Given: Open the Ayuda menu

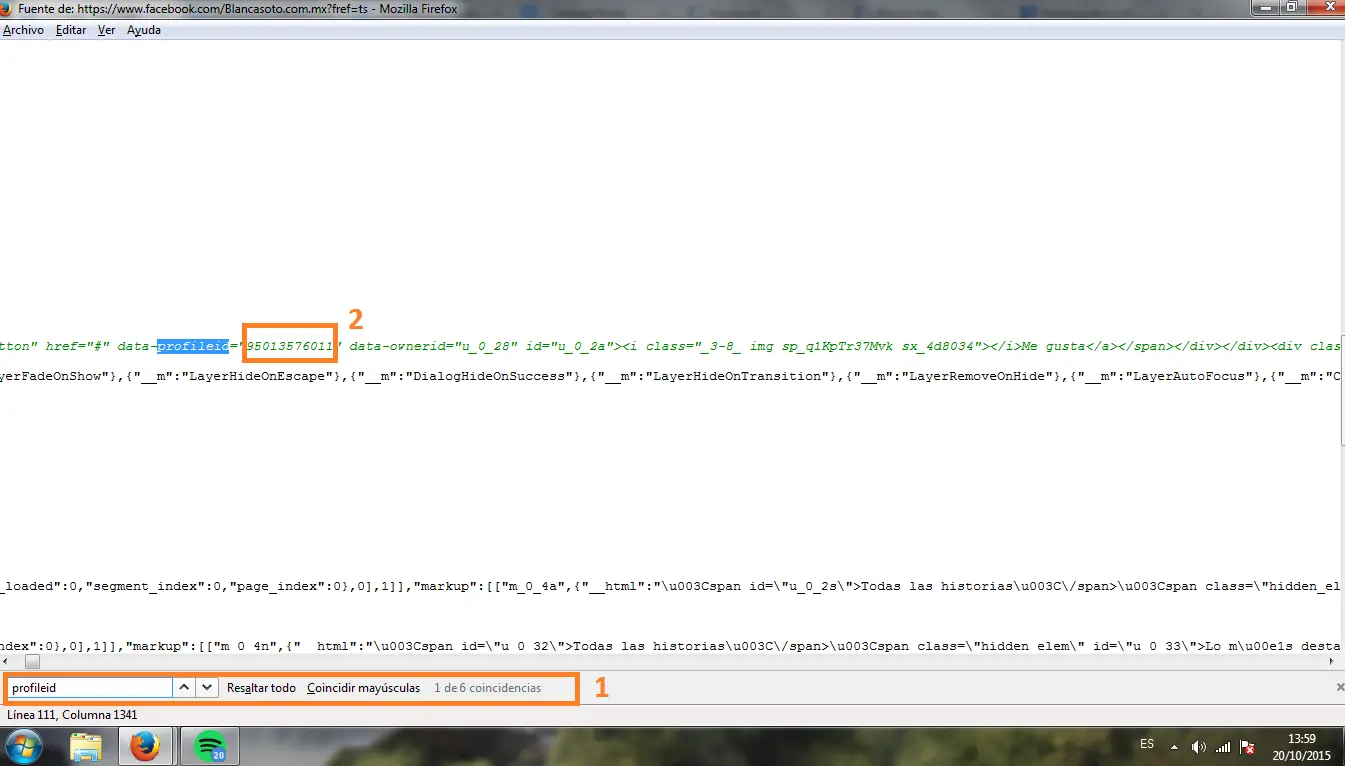Looking at the screenshot, I should (144, 30).
